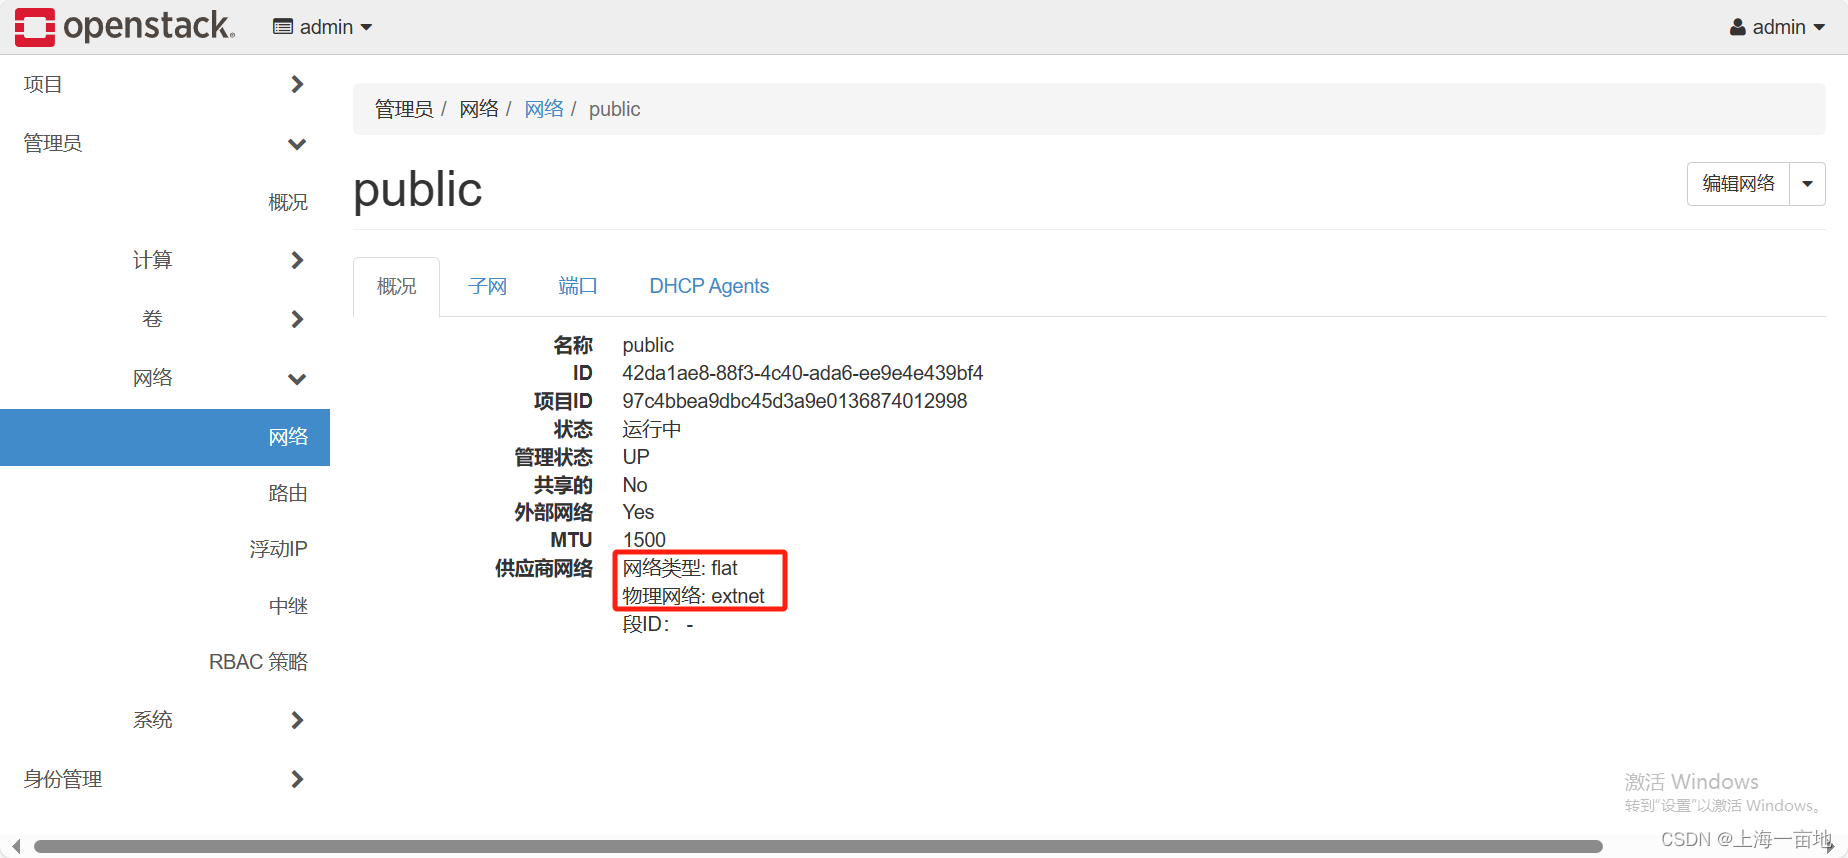The height and width of the screenshot is (858, 1848).
Task: Click the 网络类型: flat text
Action: click(x=680, y=568)
